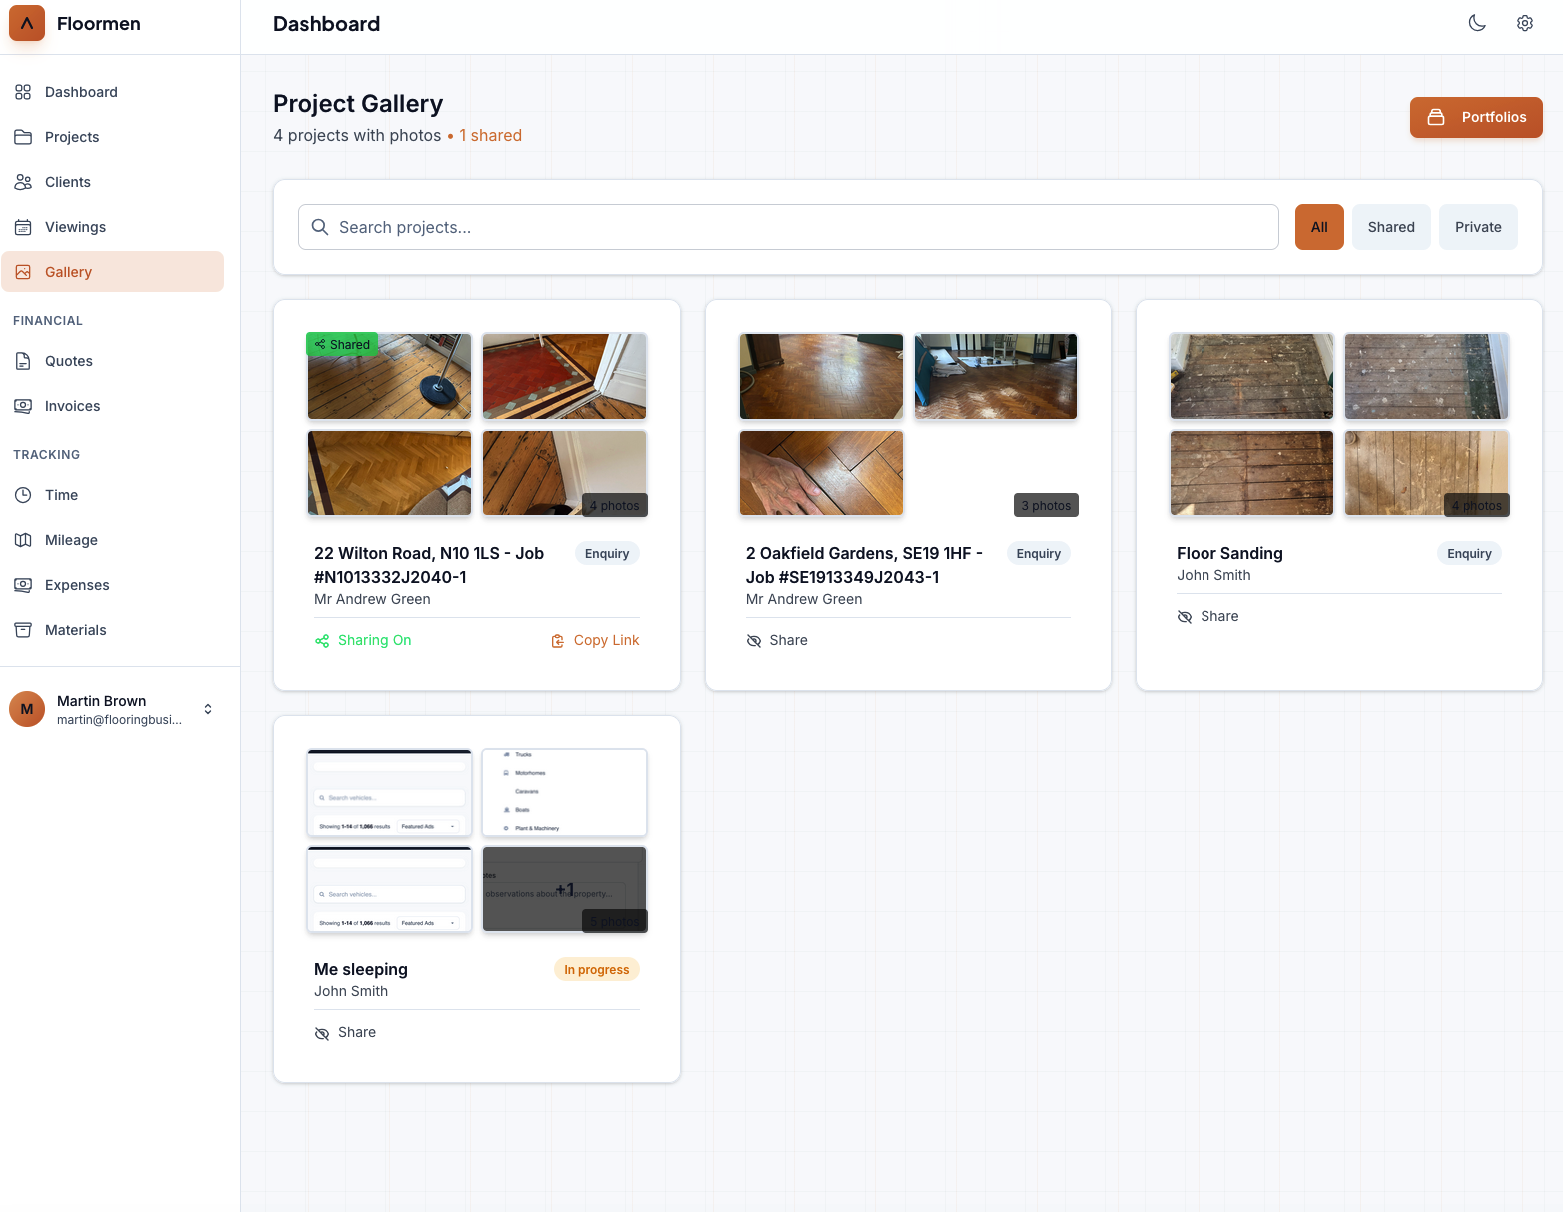Open the first photo thumbnail of Floor Sanding
This screenshot has height=1212, width=1563.
pos(1251,376)
